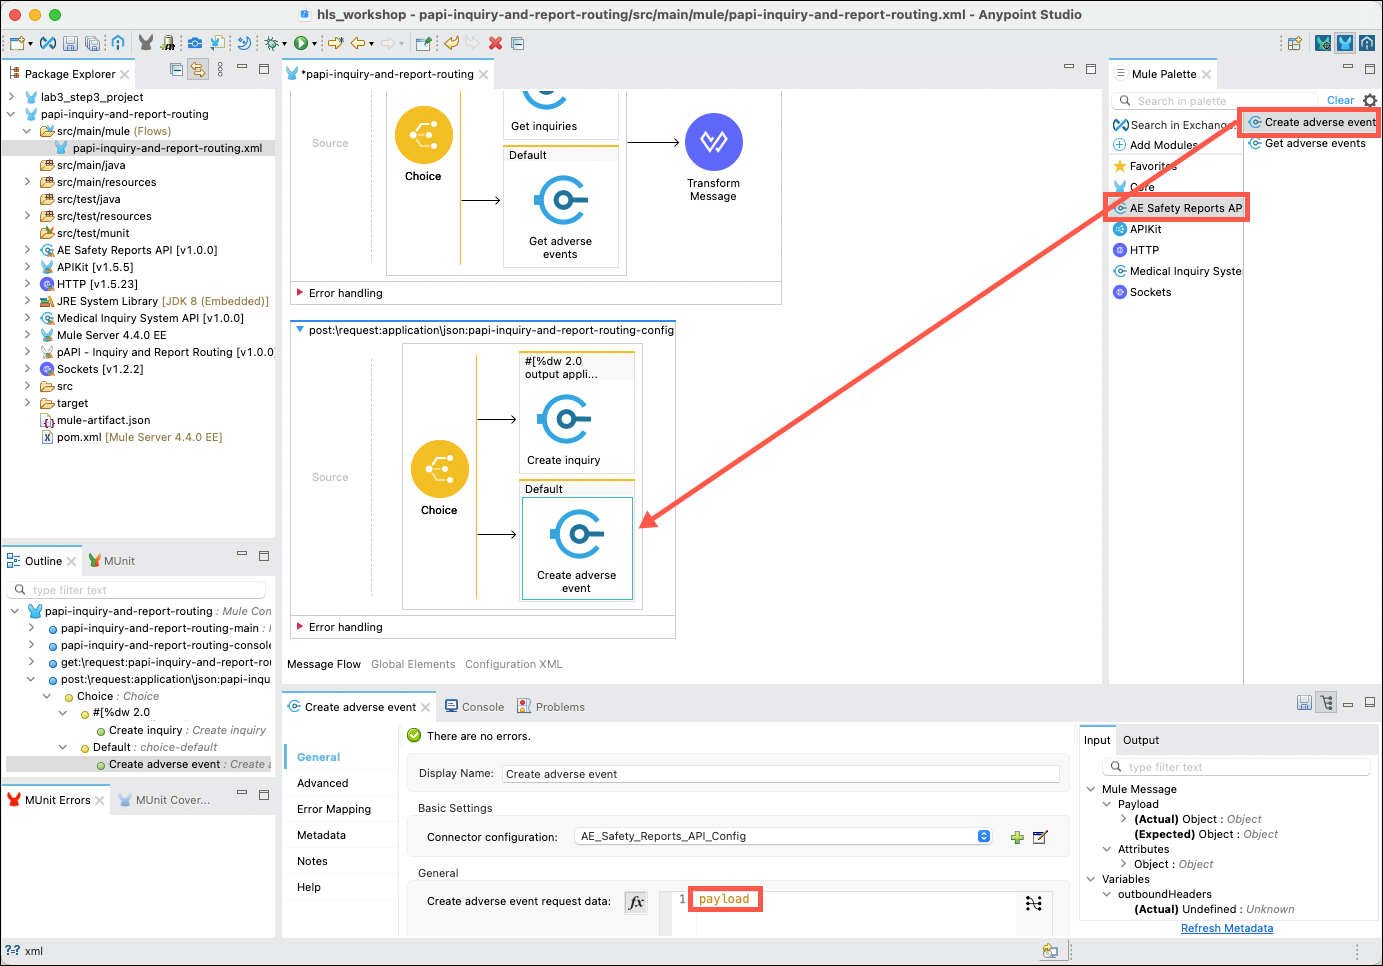Select the Create inquiry component on canvas
The height and width of the screenshot is (966, 1383).
pos(564,430)
